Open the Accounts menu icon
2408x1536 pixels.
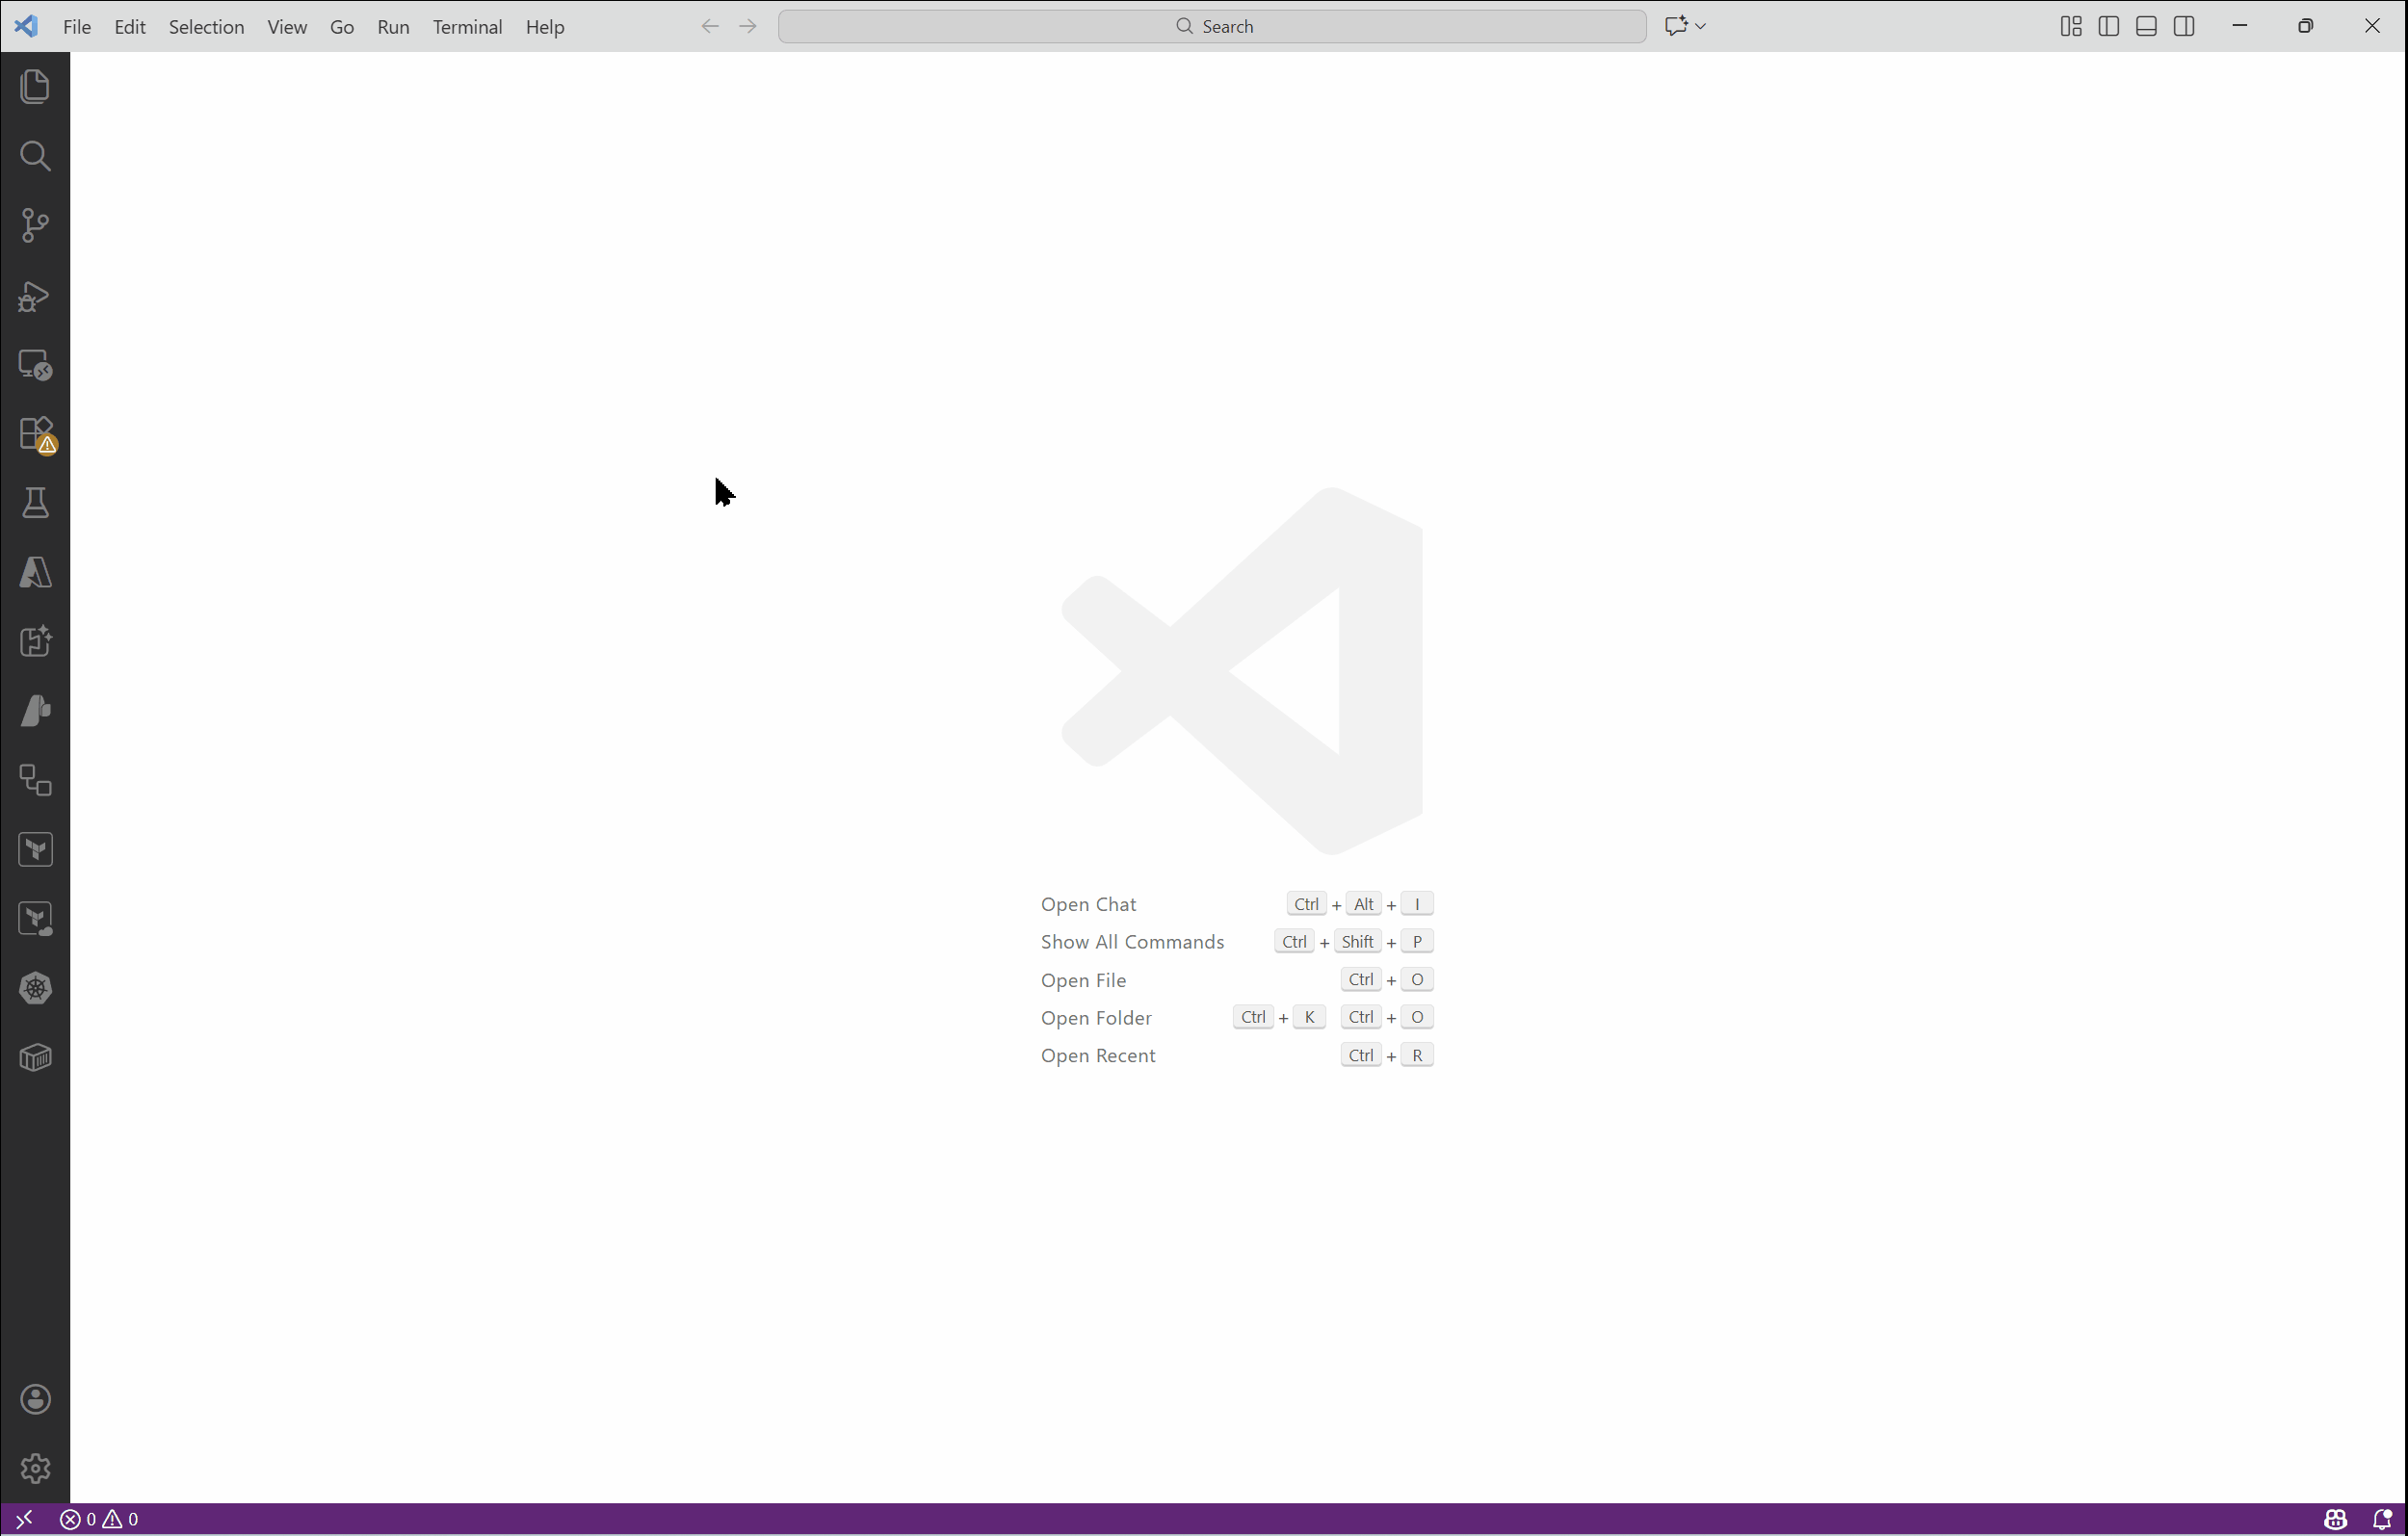coord(35,1399)
